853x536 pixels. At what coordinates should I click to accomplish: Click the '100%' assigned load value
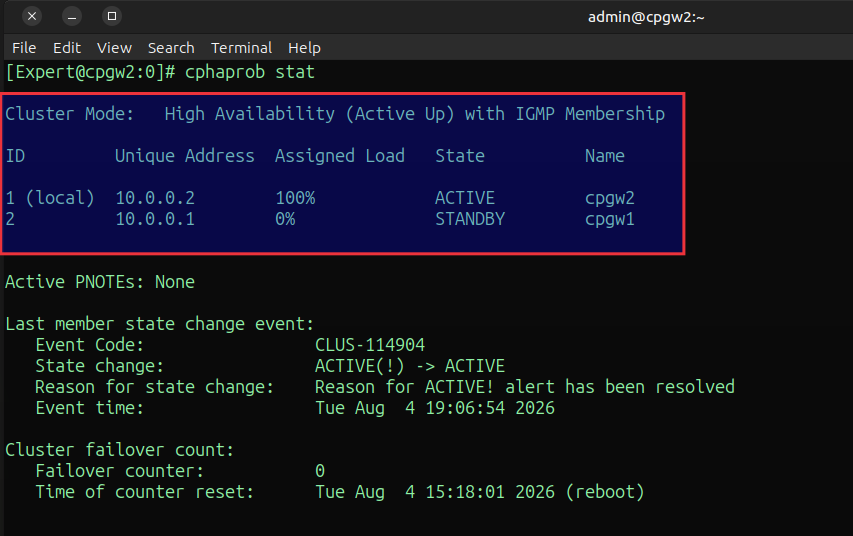[295, 198]
